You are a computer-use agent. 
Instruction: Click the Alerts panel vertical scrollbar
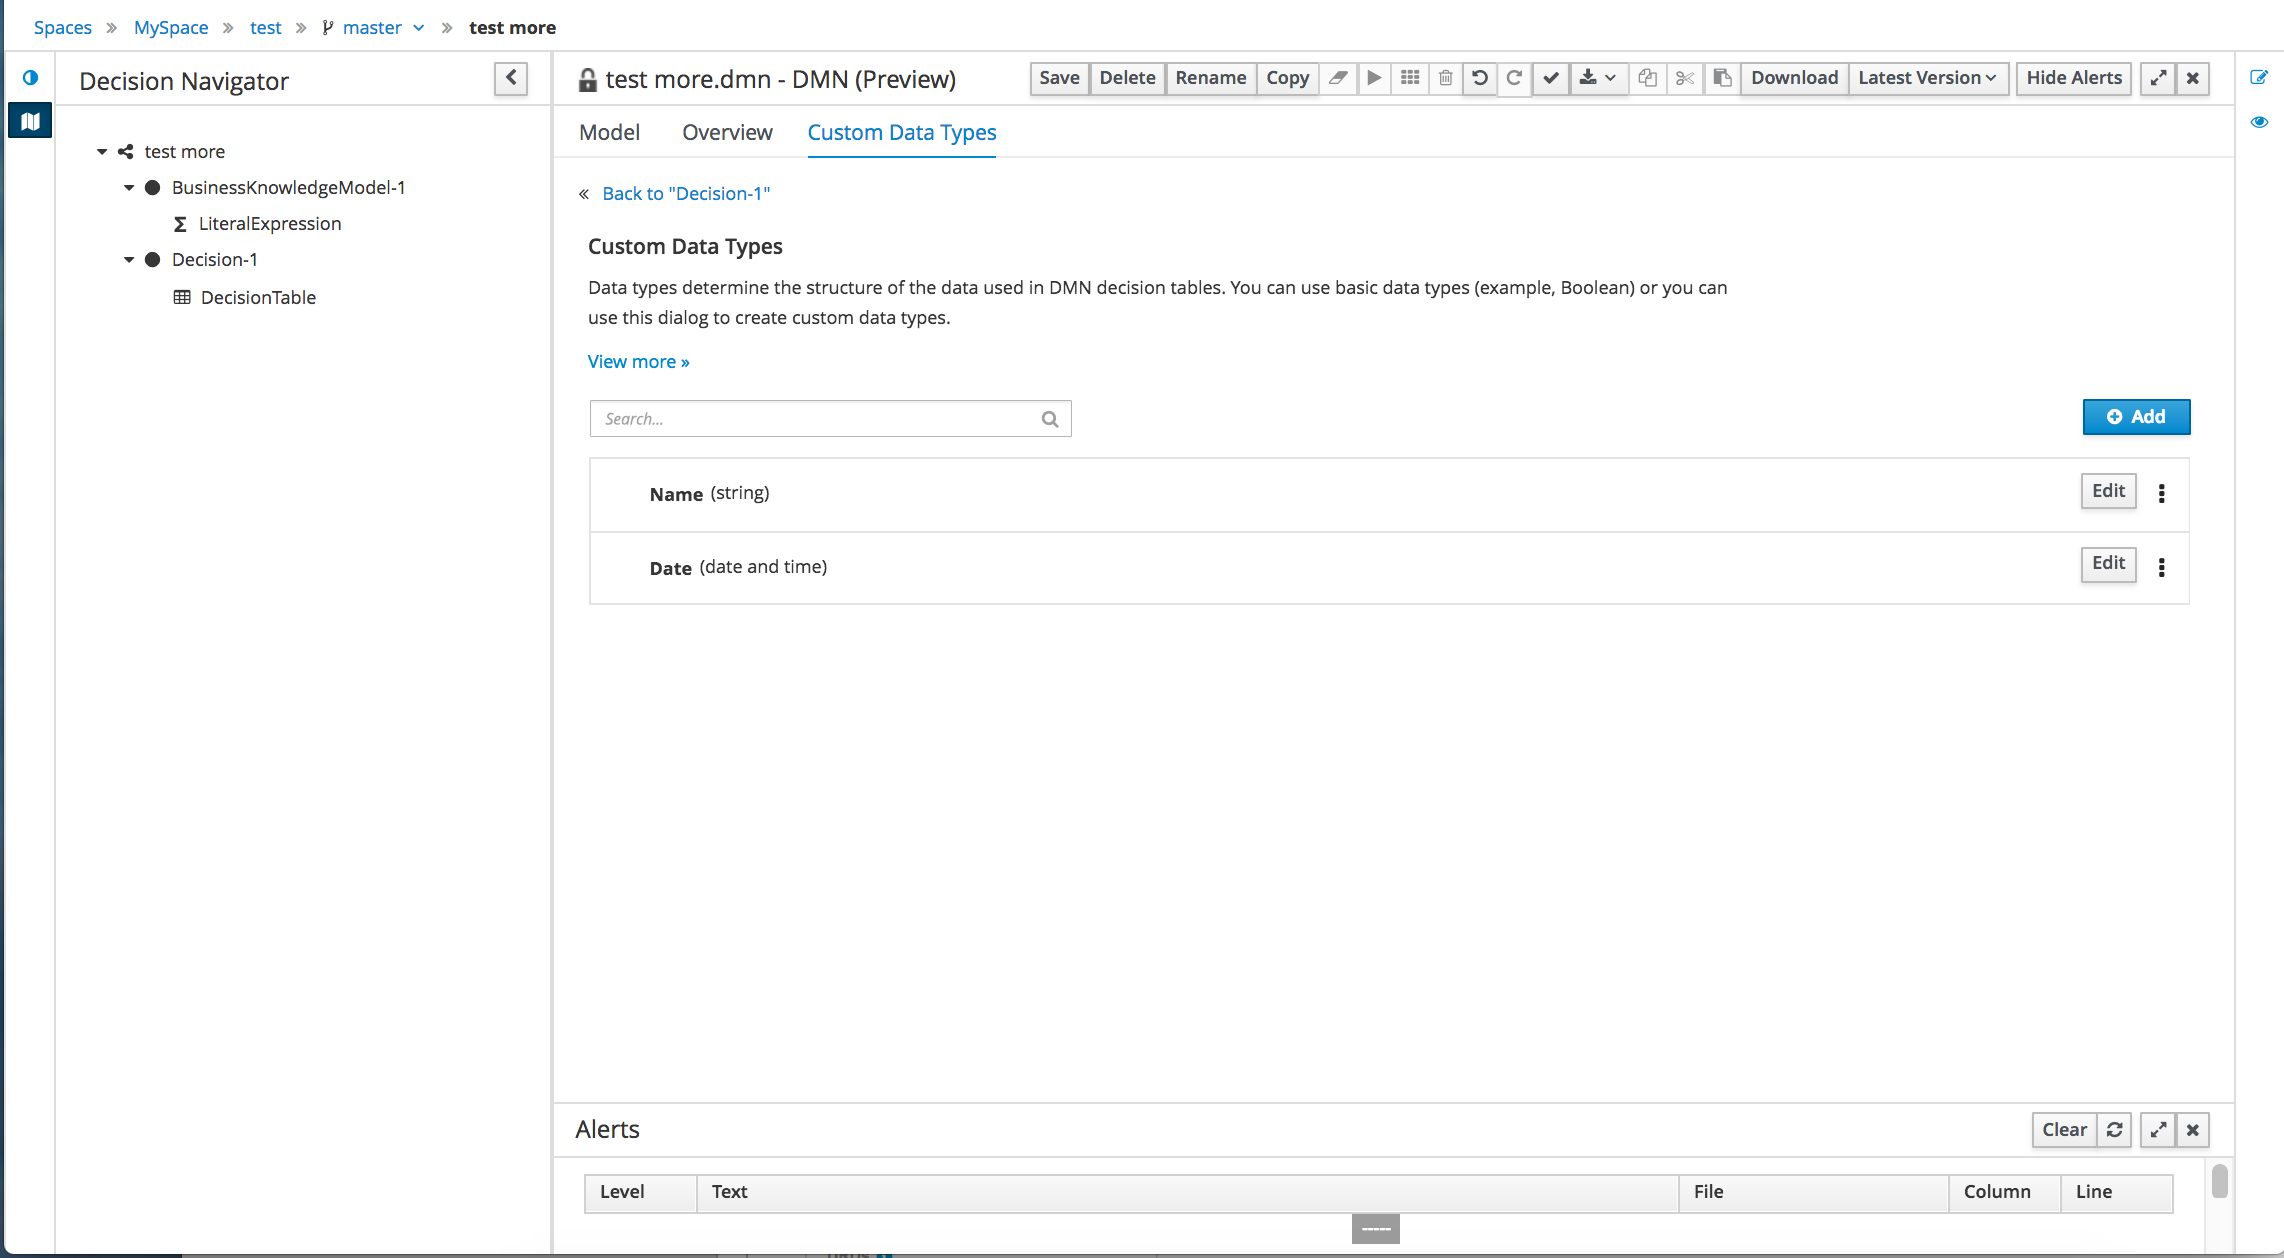[2219, 1181]
